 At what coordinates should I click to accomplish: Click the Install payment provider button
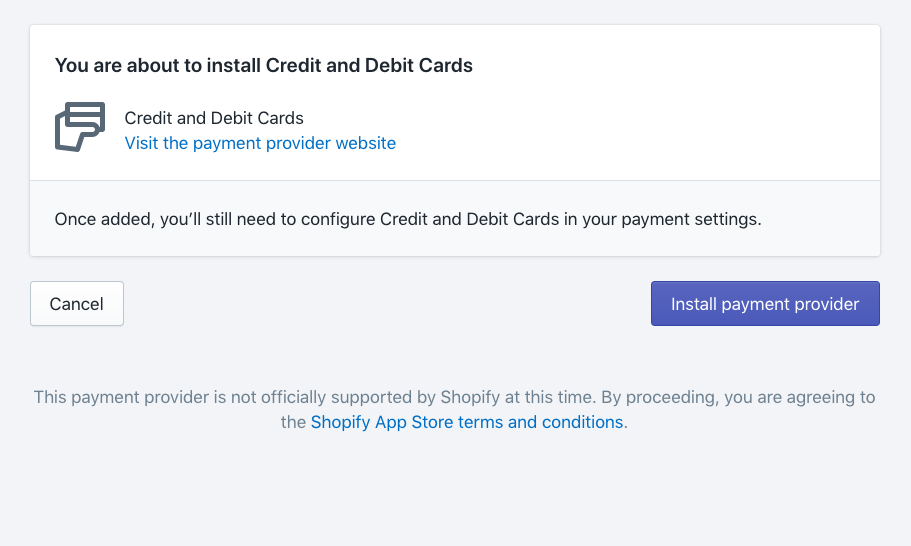pyautogui.click(x=765, y=304)
